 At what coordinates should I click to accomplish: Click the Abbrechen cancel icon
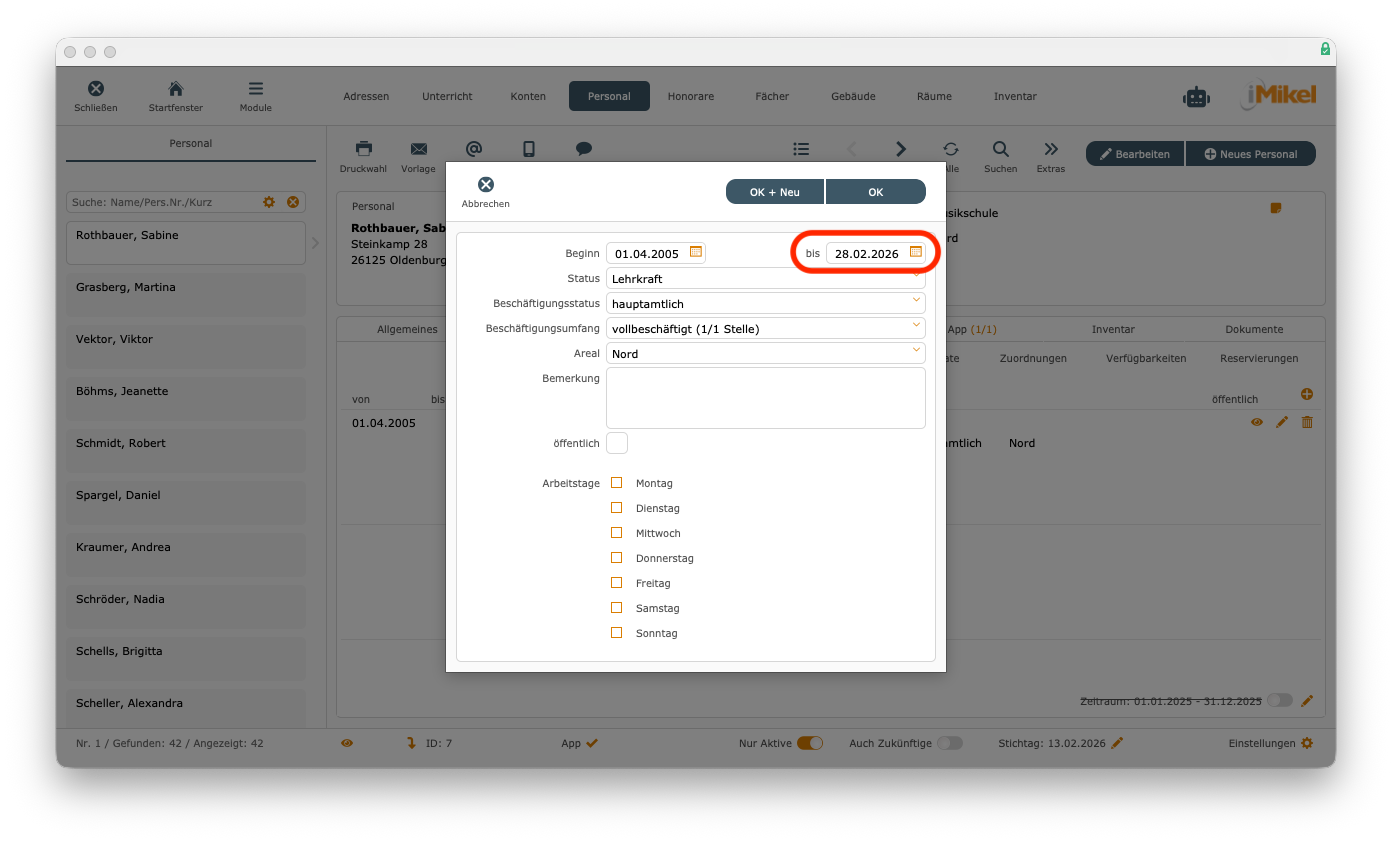(x=485, y=185)
